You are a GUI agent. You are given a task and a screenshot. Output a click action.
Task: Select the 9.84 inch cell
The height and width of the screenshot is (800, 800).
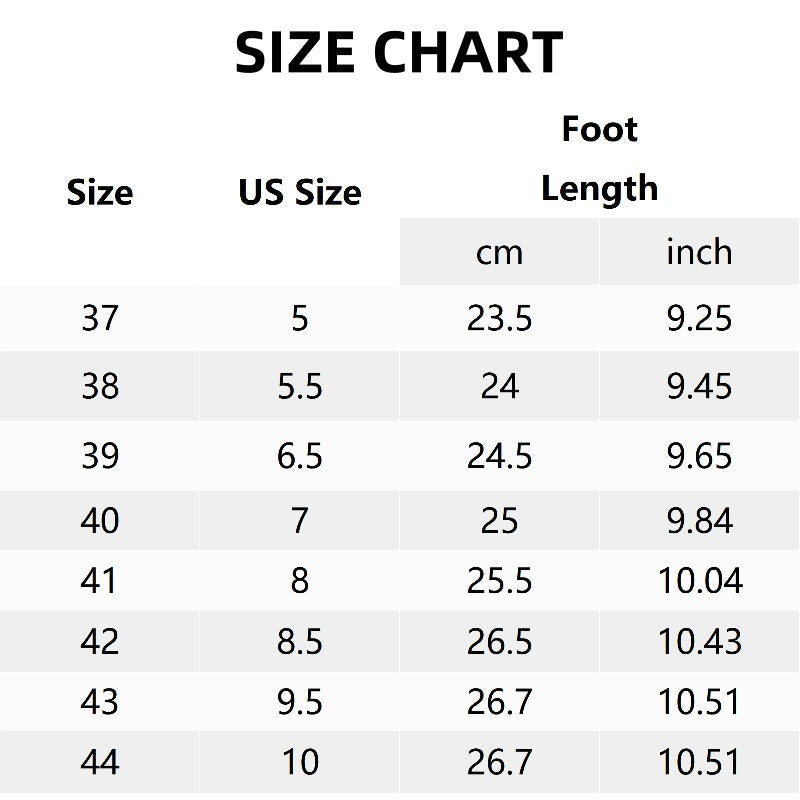699,521
